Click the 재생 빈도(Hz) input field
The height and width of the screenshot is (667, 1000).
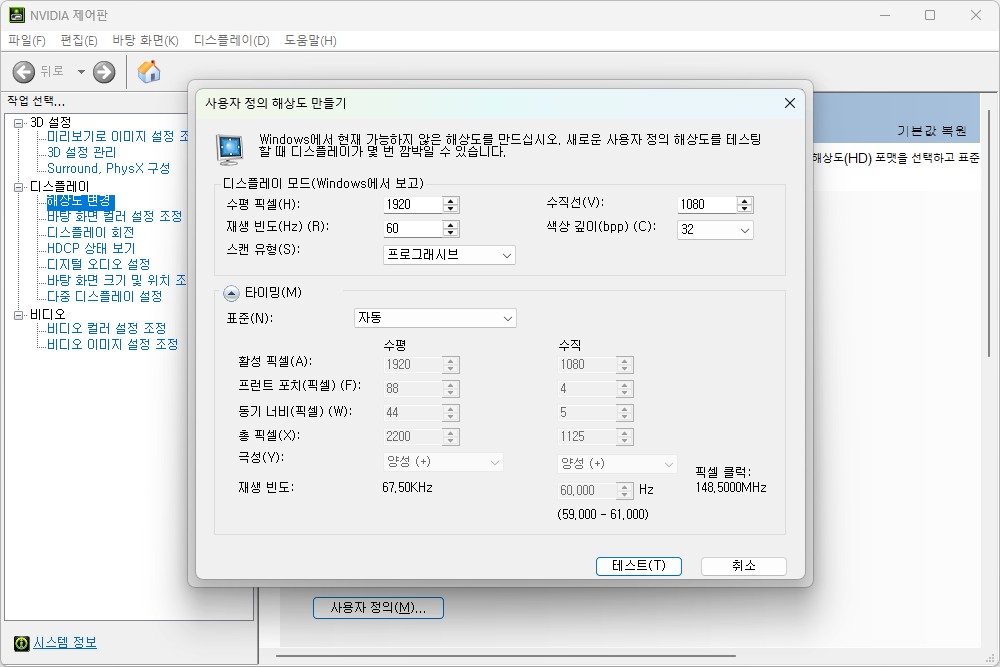point(413,229)
